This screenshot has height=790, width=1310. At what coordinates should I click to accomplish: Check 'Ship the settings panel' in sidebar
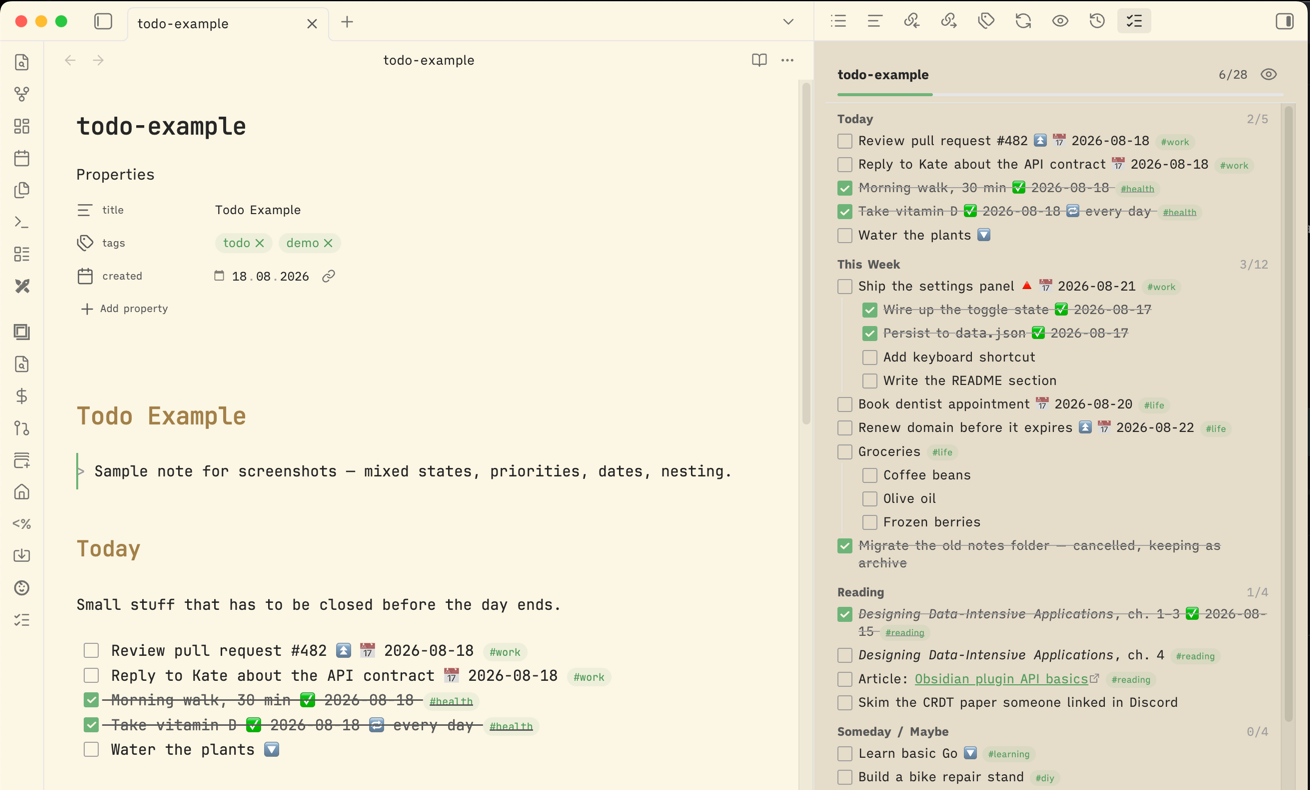pos(845,286)
